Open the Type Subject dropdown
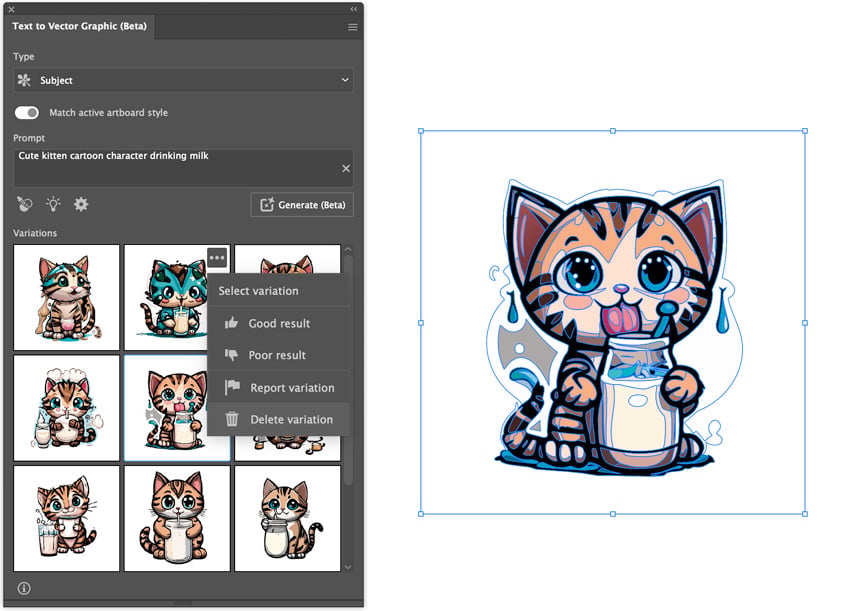Viewport: 850px width, 611px height. pyautogui.click(x=183, y=80)
